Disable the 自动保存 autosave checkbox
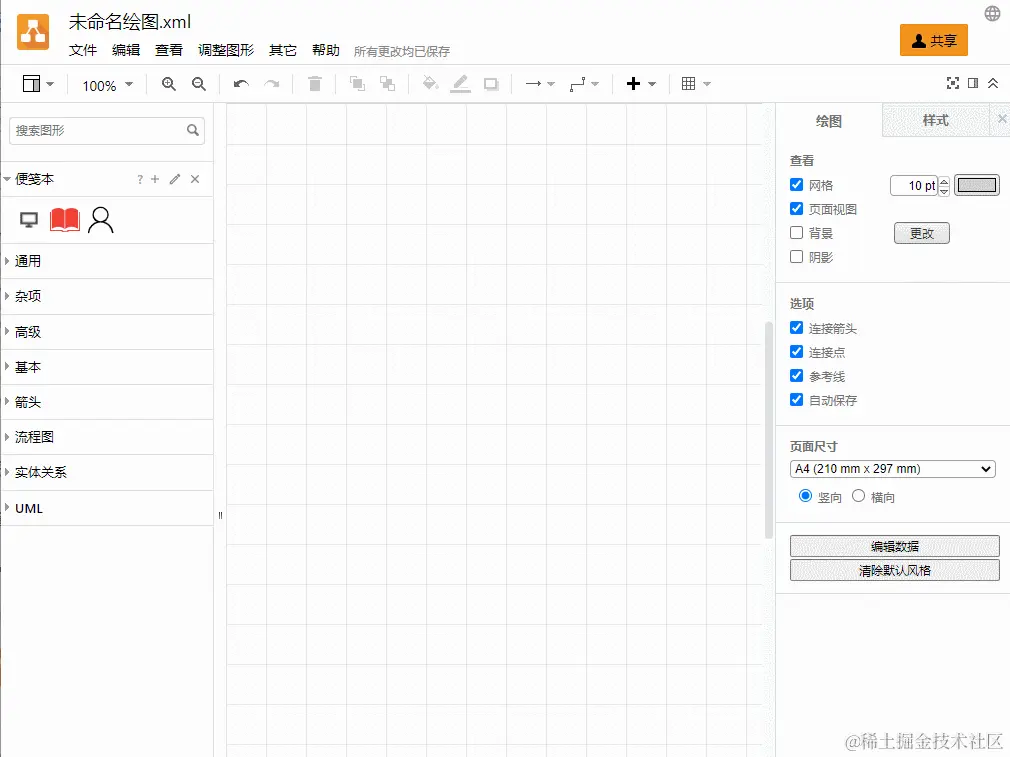The image size is (1010, 757). coord(797,399)
